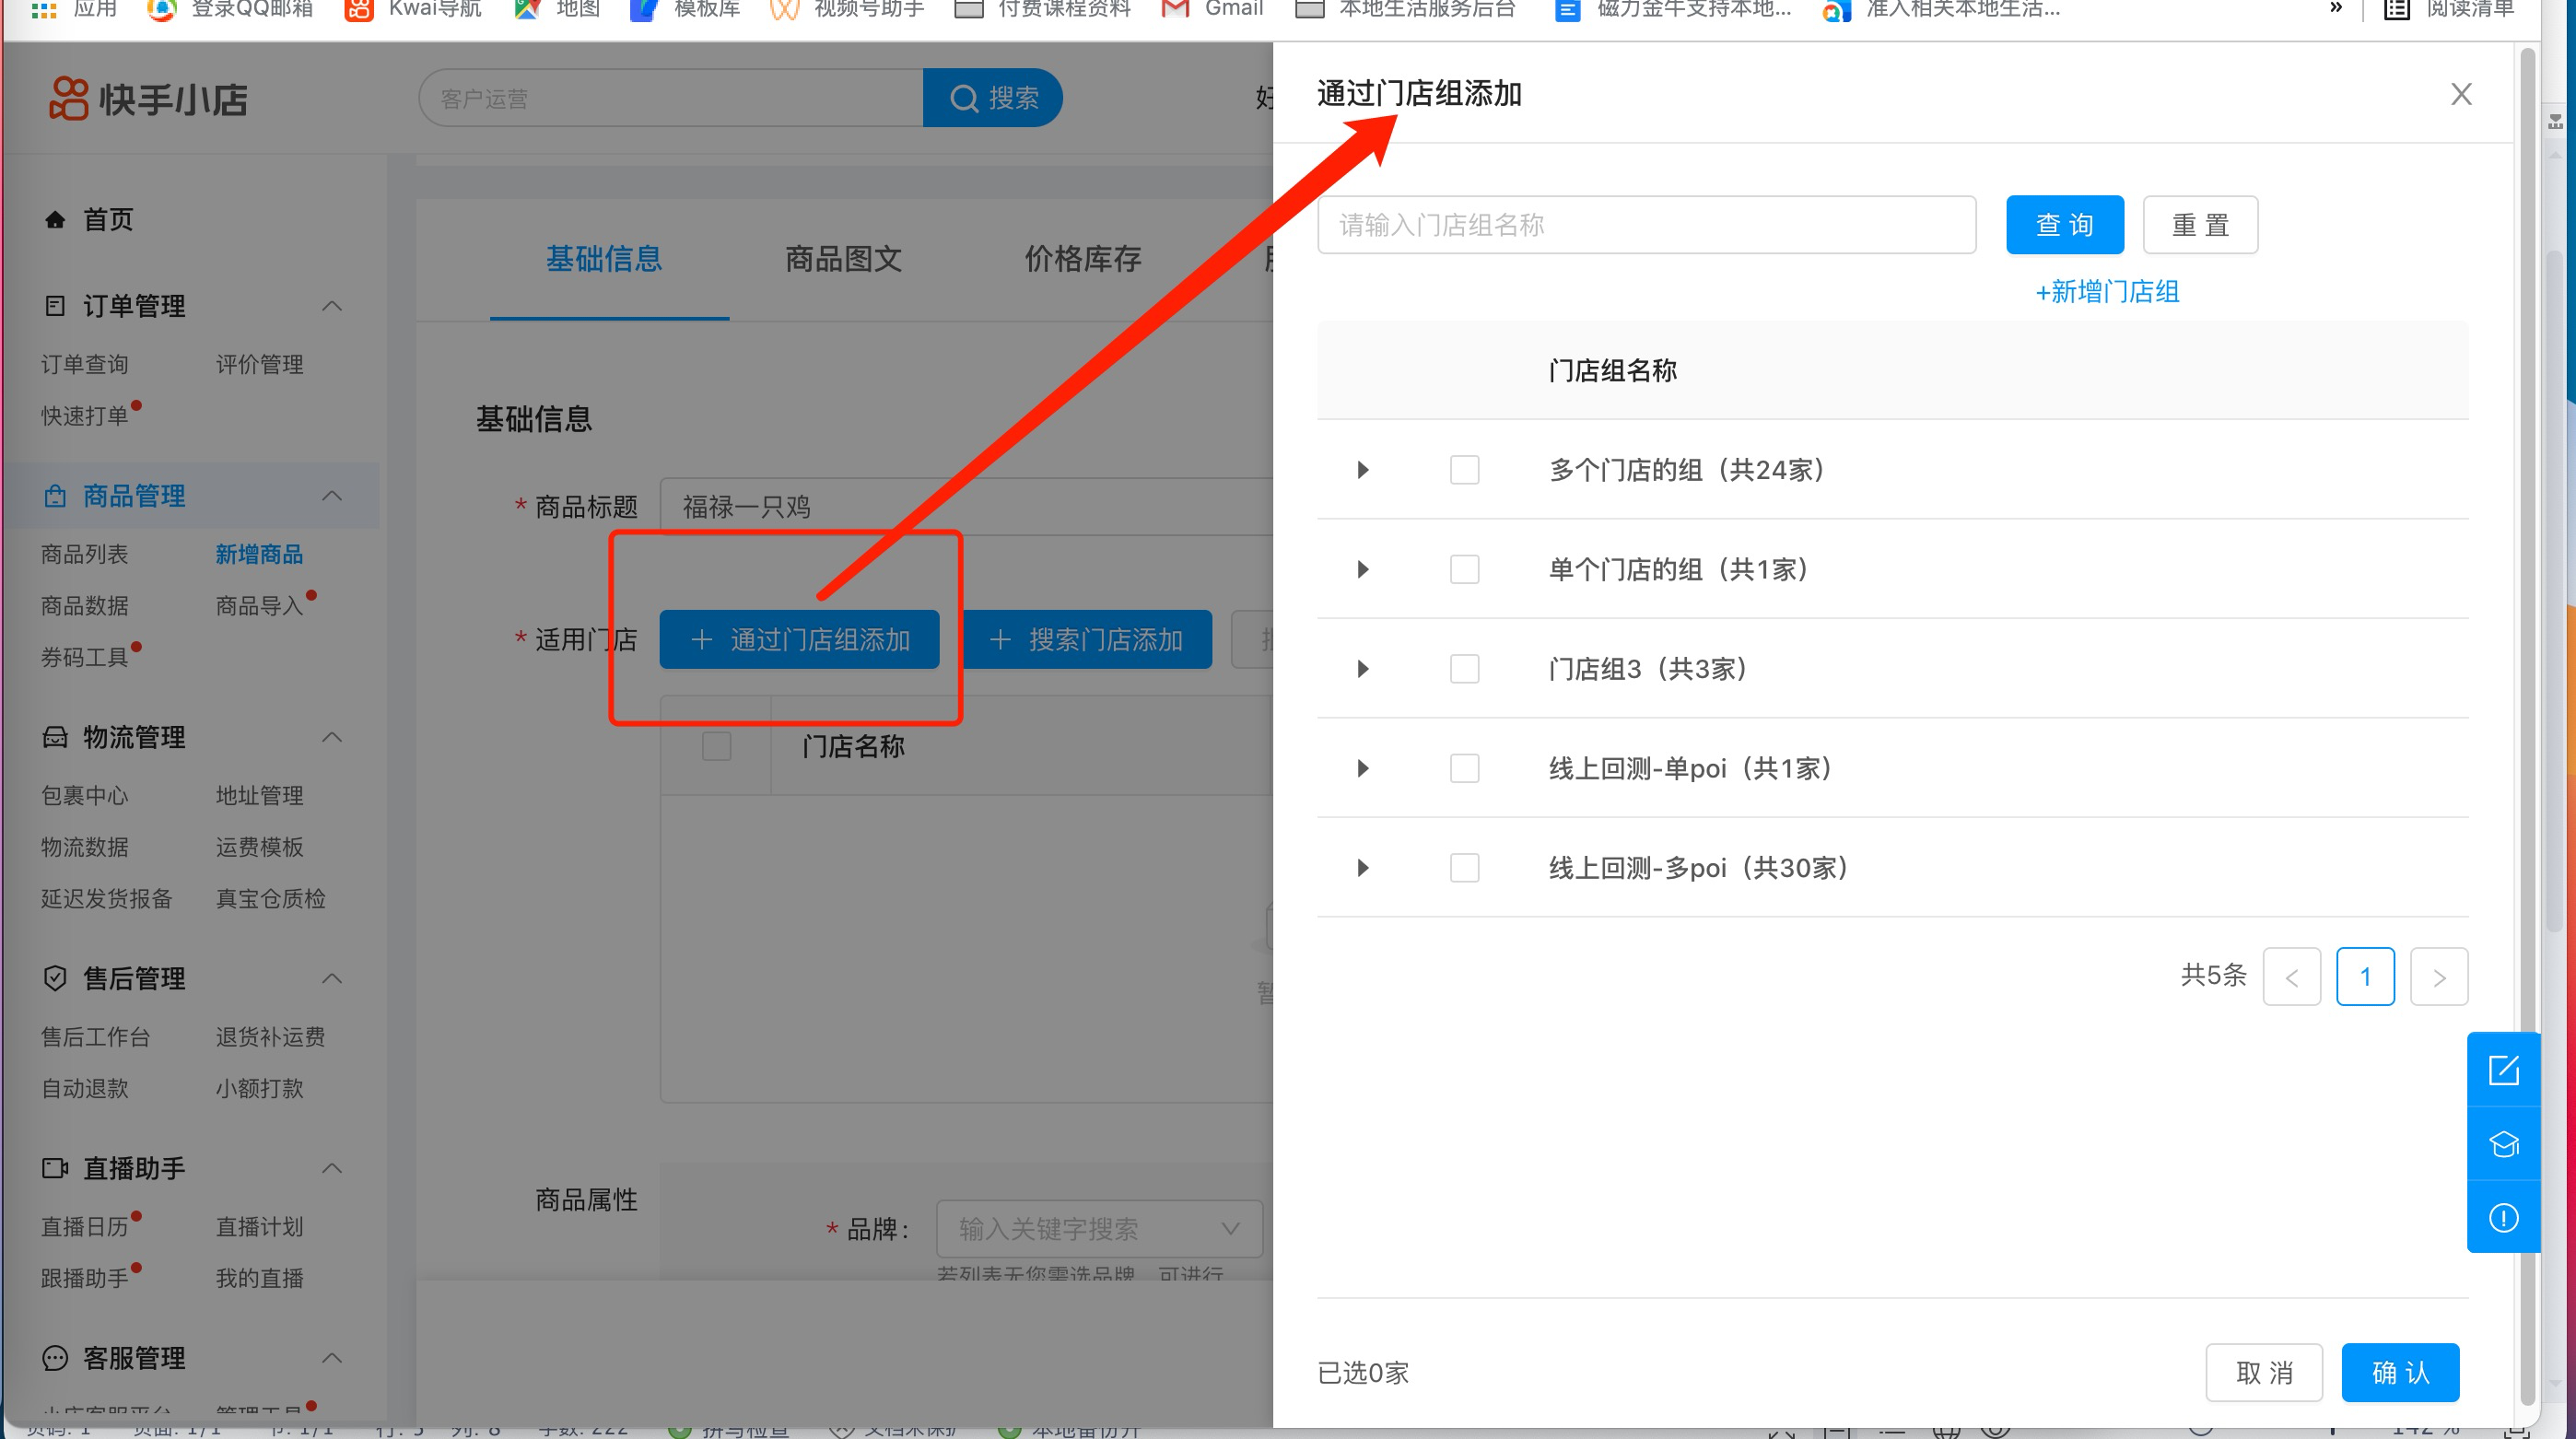Image resolution: width=2576 pixels, height=1439 pixels.
Task: Open the Gmail bookmark
Action: tap(1213, 9)
